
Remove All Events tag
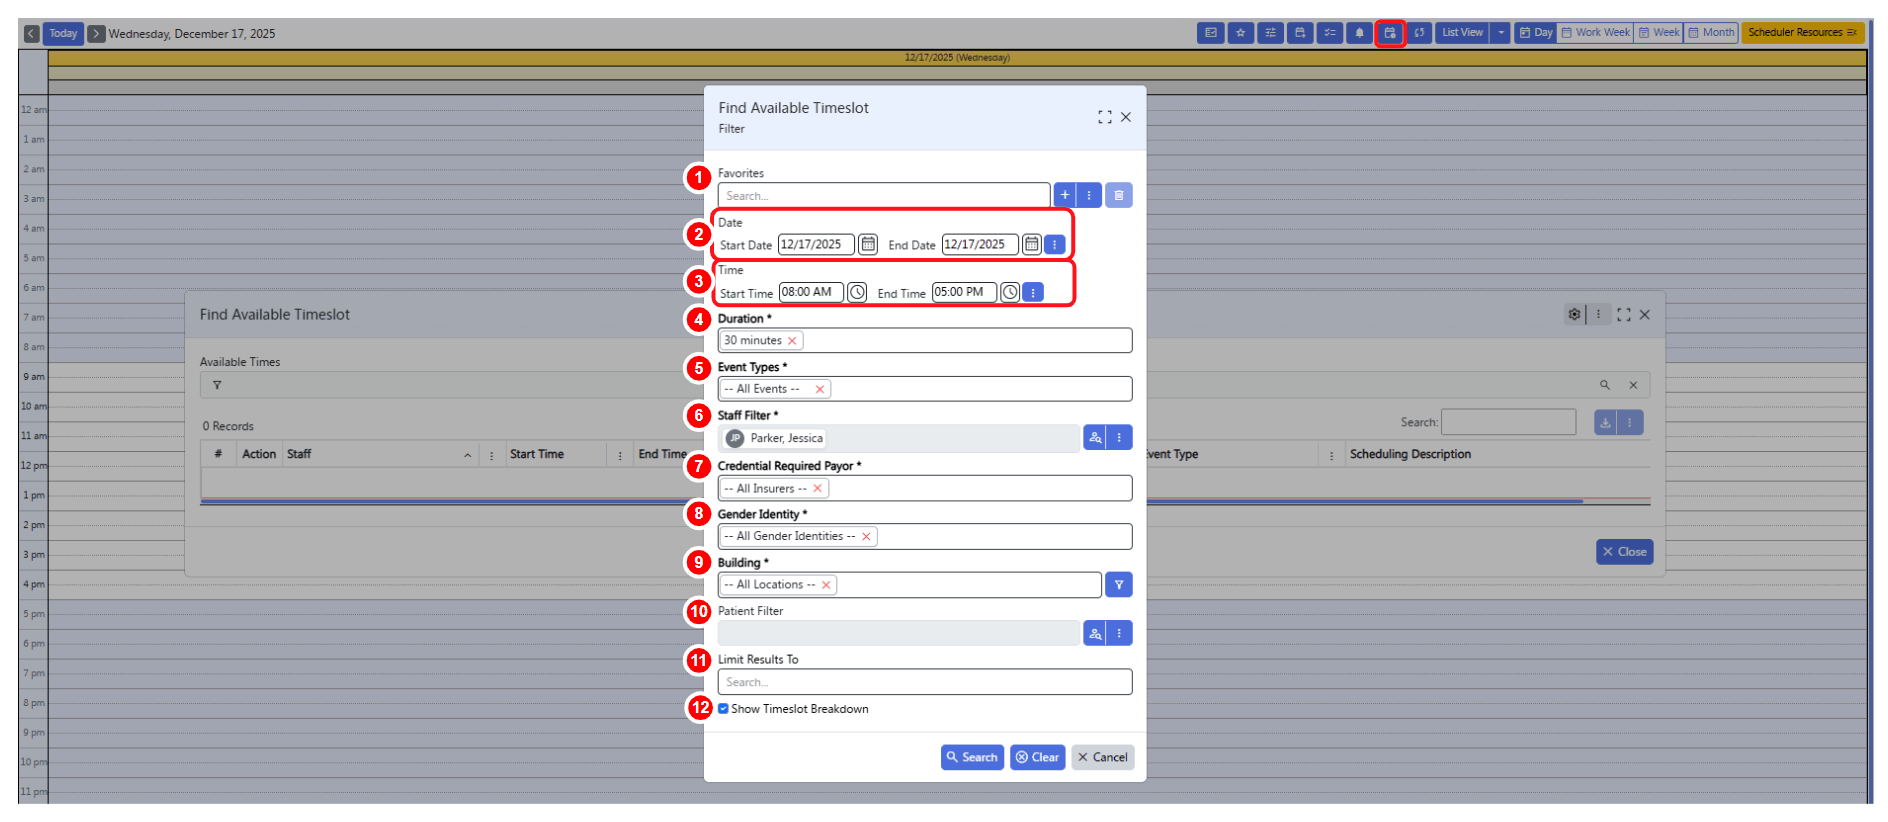[x=820, y=389]
